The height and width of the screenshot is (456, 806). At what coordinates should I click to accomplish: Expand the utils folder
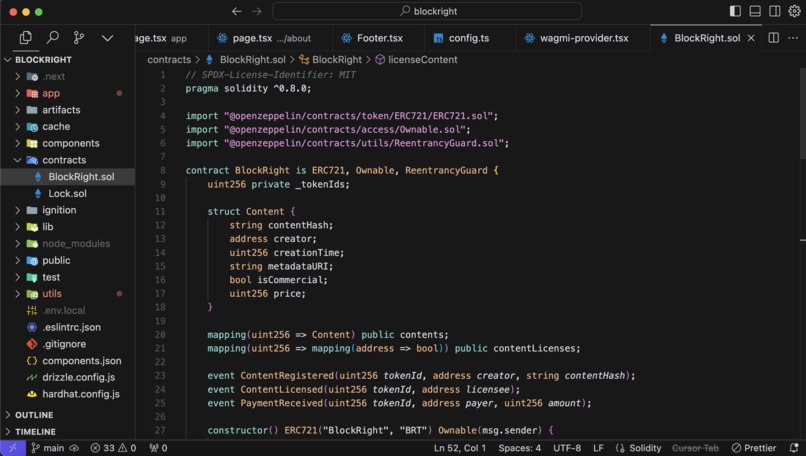tap(67, 294)
